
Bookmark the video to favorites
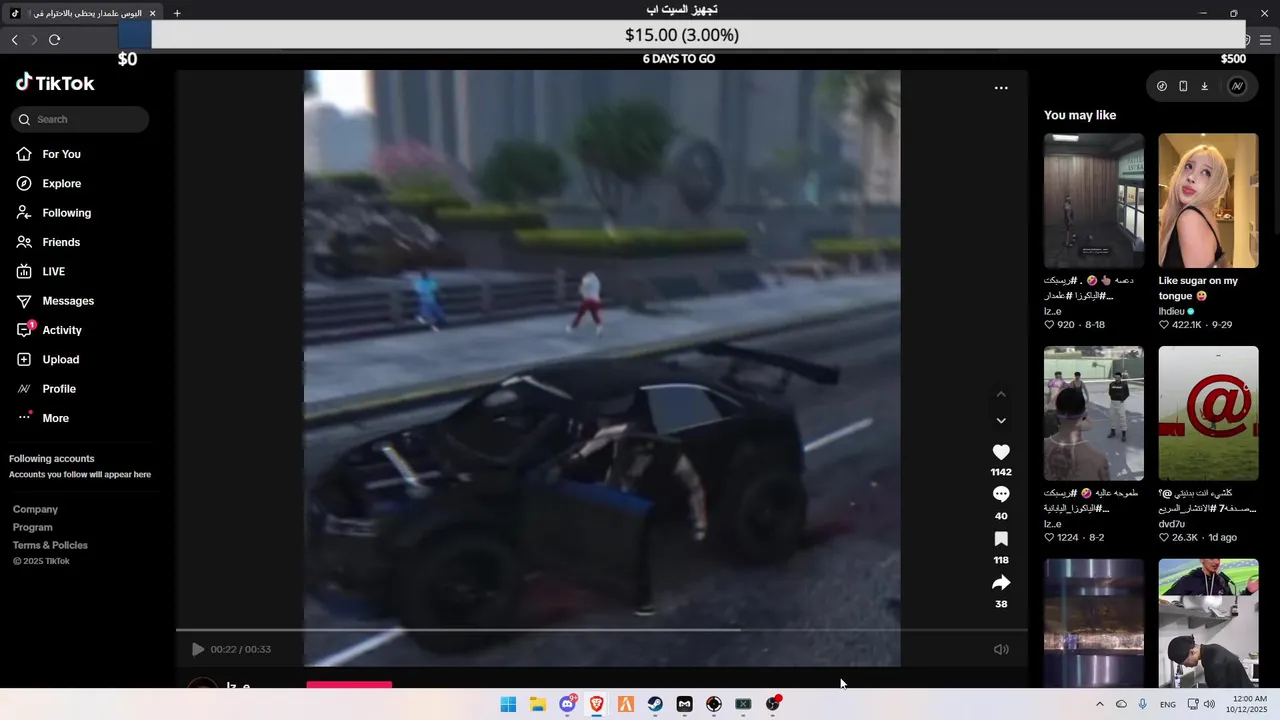[1001, 539]
